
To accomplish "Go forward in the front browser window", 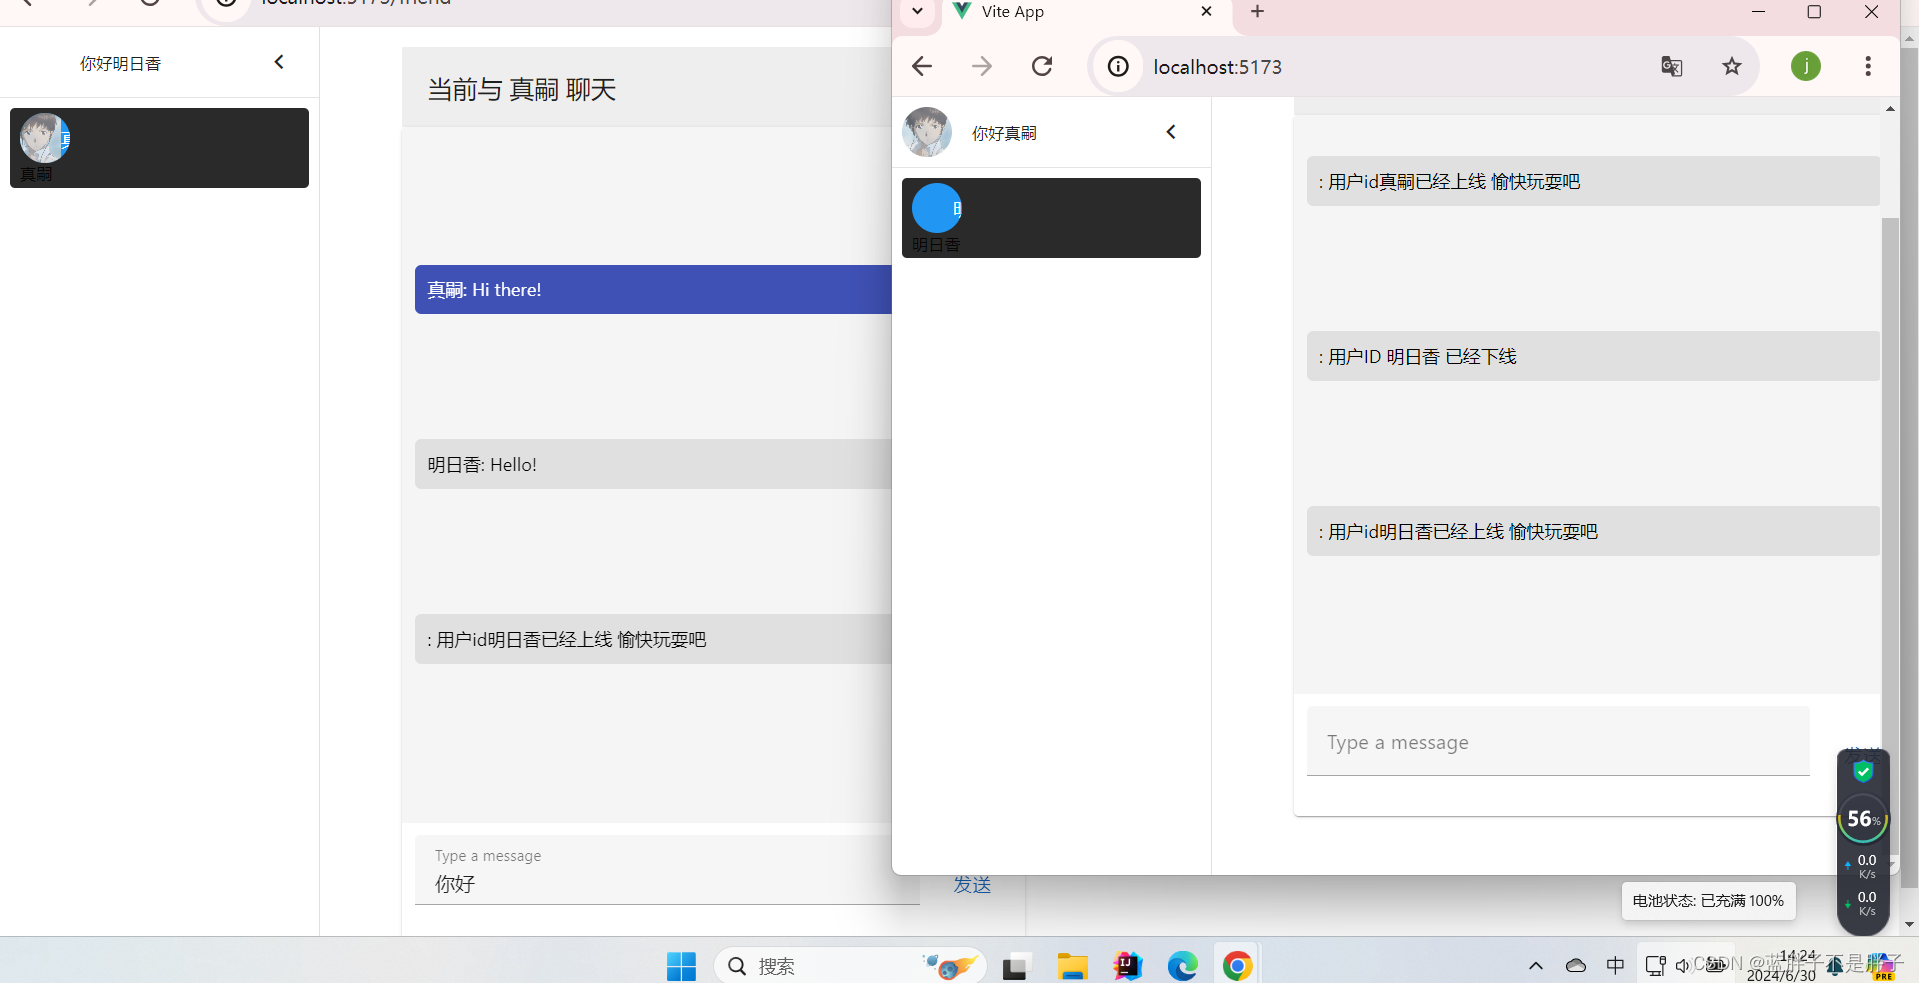I will 982,66.
